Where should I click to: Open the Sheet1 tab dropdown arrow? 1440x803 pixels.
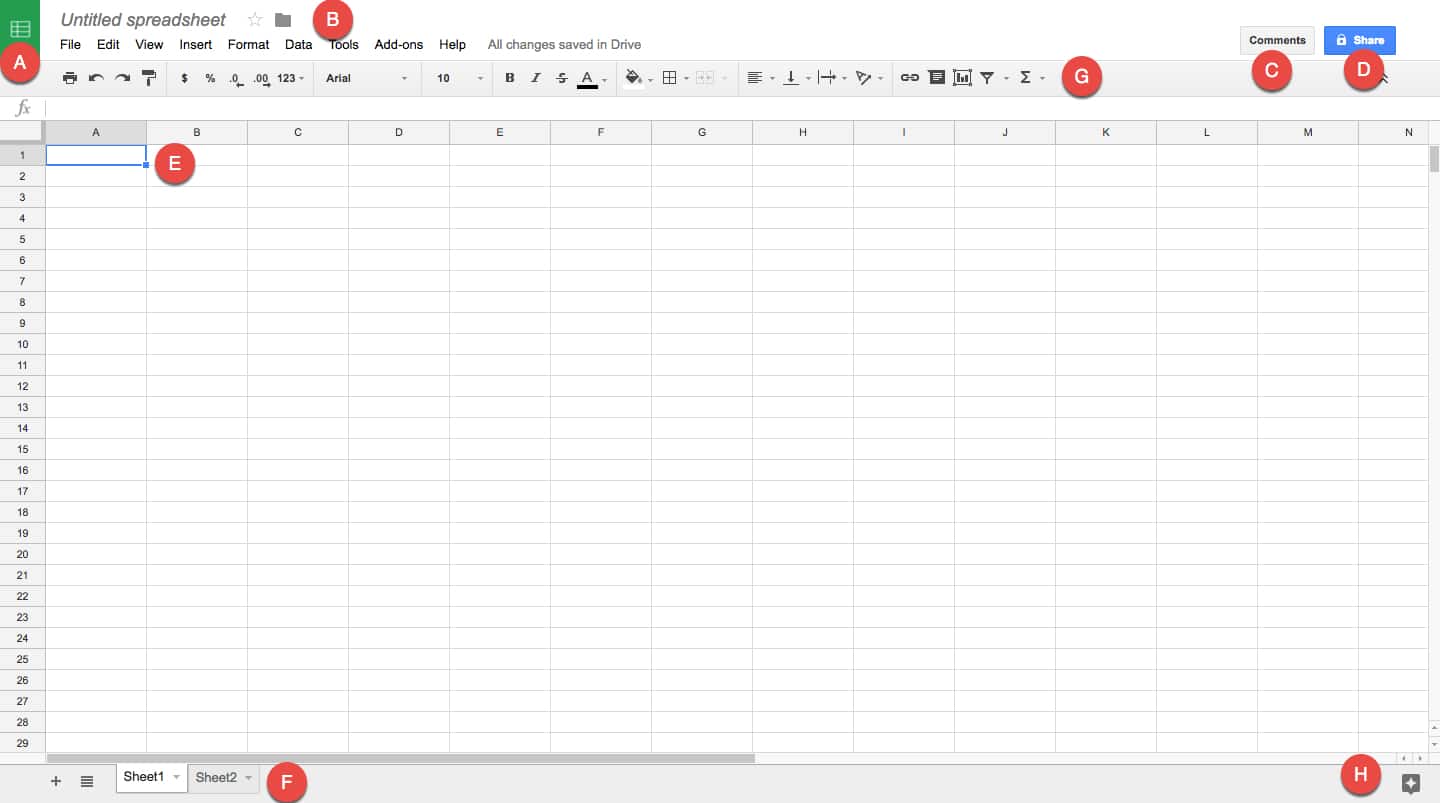click(x=176, y=778)
